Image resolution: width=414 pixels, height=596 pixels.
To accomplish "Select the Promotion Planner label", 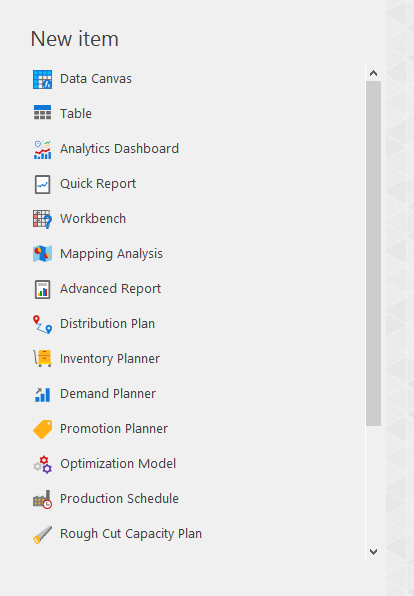I will pos(114,428).
